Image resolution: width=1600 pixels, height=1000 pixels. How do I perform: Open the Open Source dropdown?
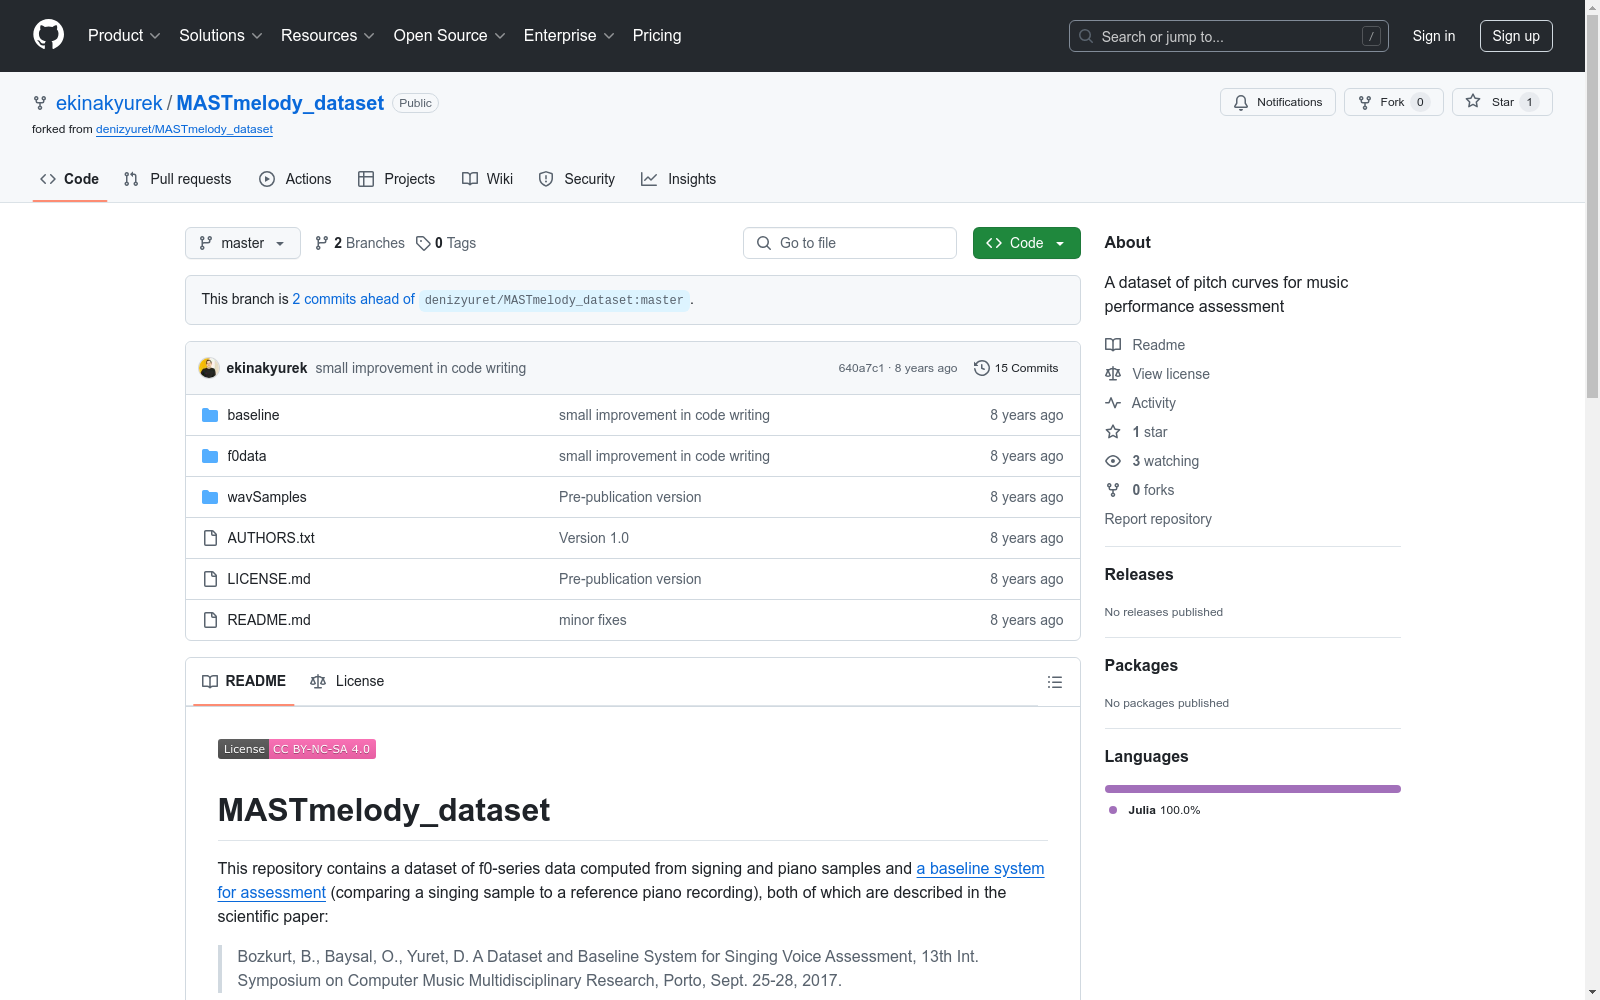tap(450, 36)
